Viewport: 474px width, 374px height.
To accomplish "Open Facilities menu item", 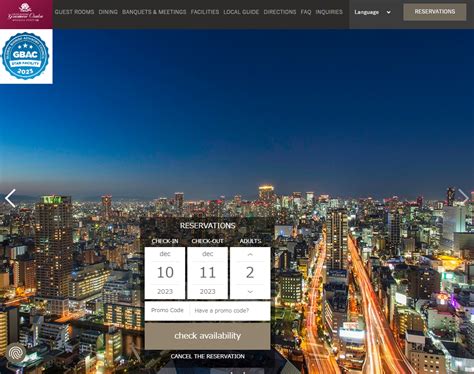I will (205, 12).
